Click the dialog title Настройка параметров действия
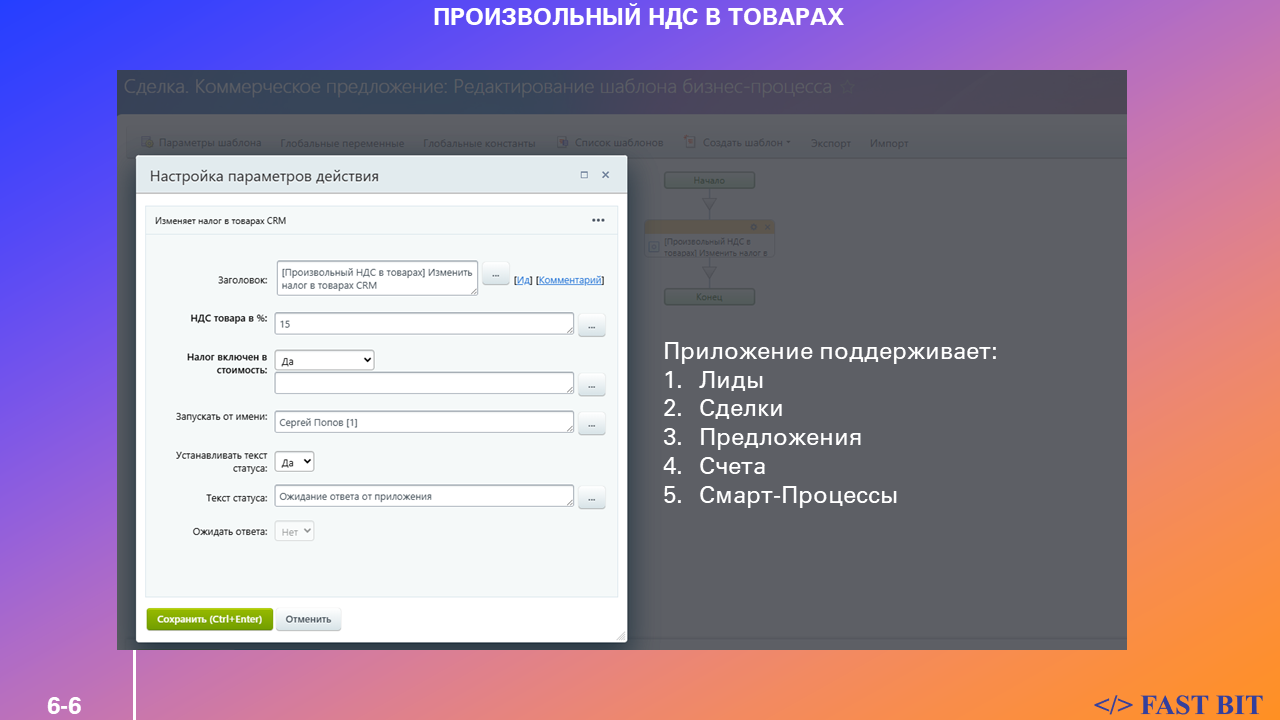 pos(264,176)
